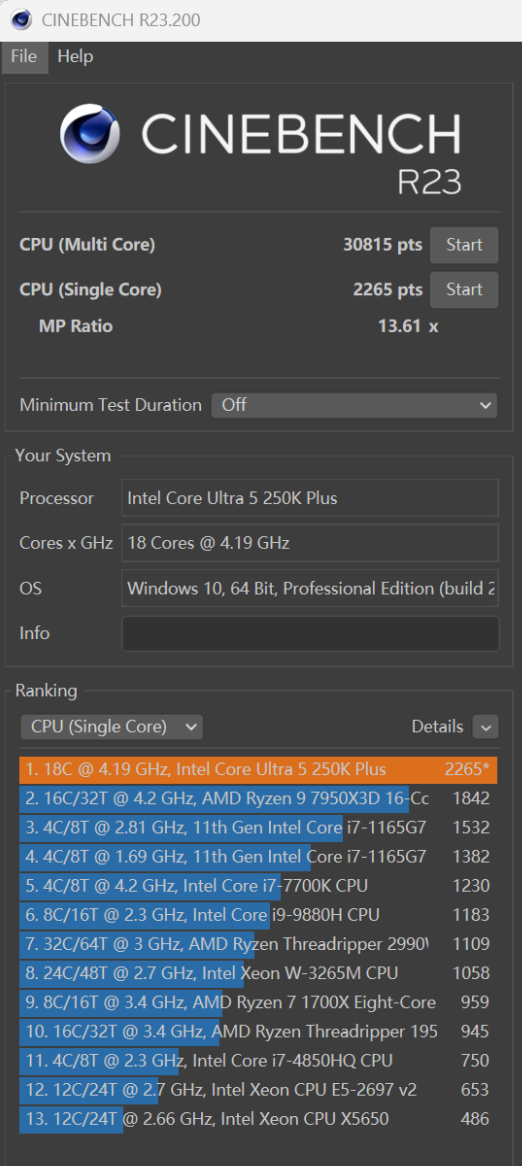Image resolution: width=522 pixels, height=1166 pixels.
Task: Select the Core i7-7700K CPU ranking row
Action: click(x=258, y=886)
